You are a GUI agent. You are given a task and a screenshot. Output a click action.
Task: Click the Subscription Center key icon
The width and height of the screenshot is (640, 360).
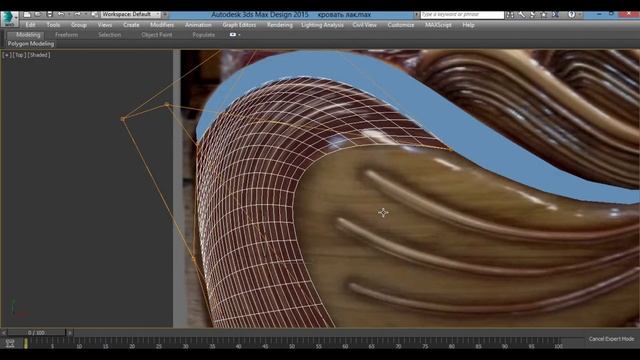[x=522, y=15]
